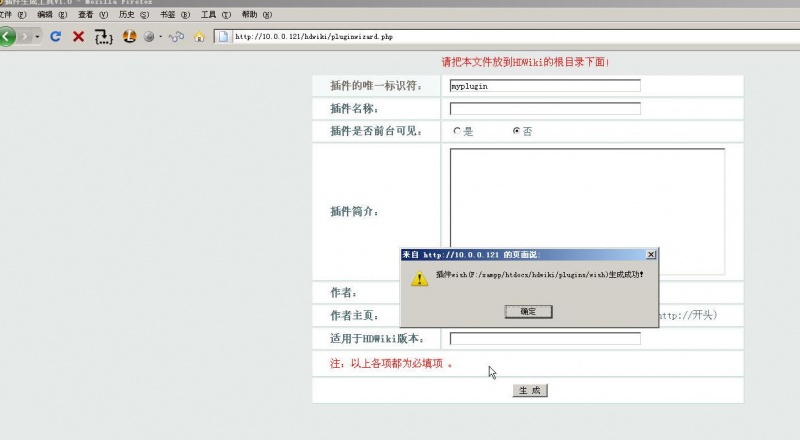The height and width of the screenshot is (440, 800).
Task: Go back with the green back arrow
Action: pyautogui.click(x=7, y=36)
